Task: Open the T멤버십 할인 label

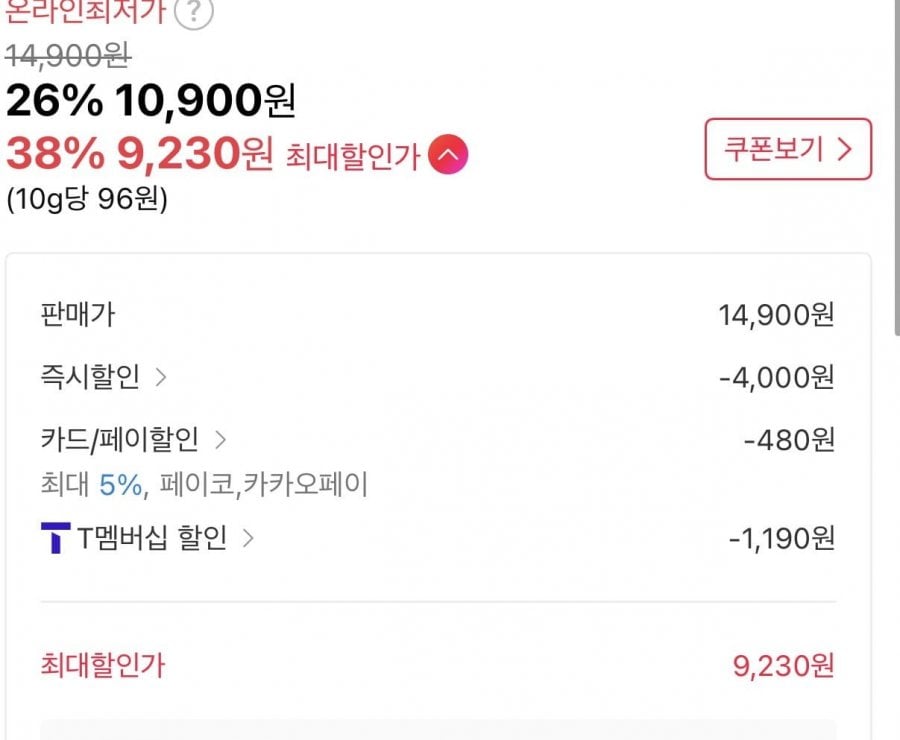Action: tap(152, 538)
